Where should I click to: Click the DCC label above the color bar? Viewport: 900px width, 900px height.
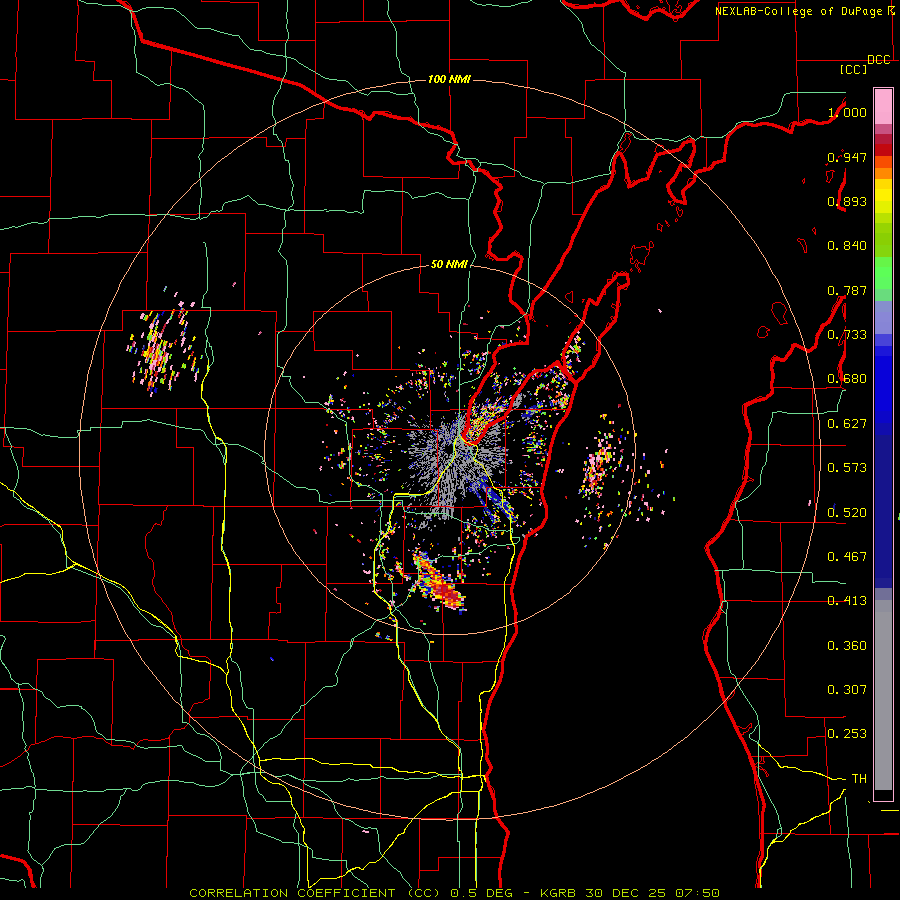pyautogui.click(x=879, y=60)
